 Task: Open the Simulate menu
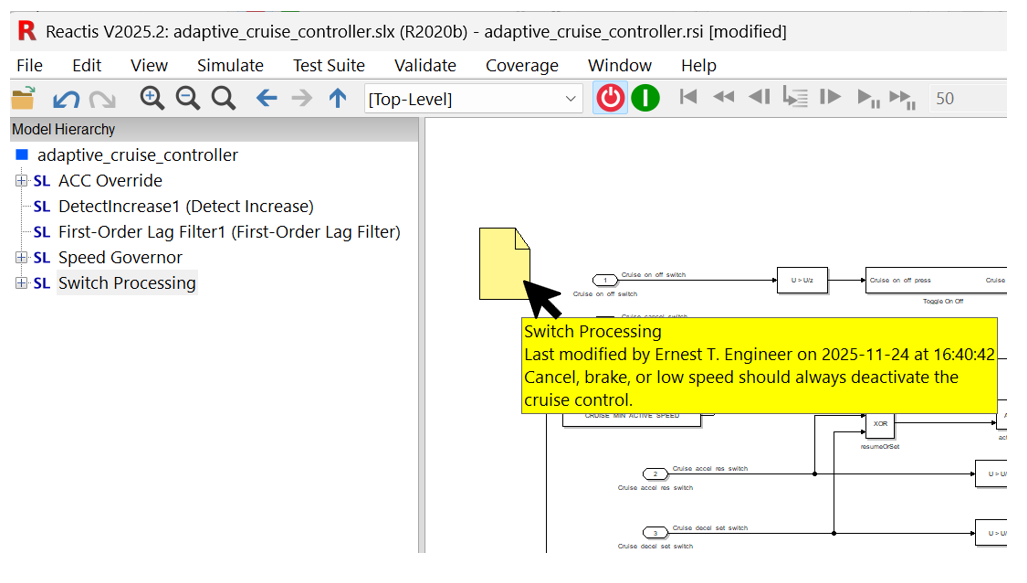pyautogui.click(x=230, y=65)
